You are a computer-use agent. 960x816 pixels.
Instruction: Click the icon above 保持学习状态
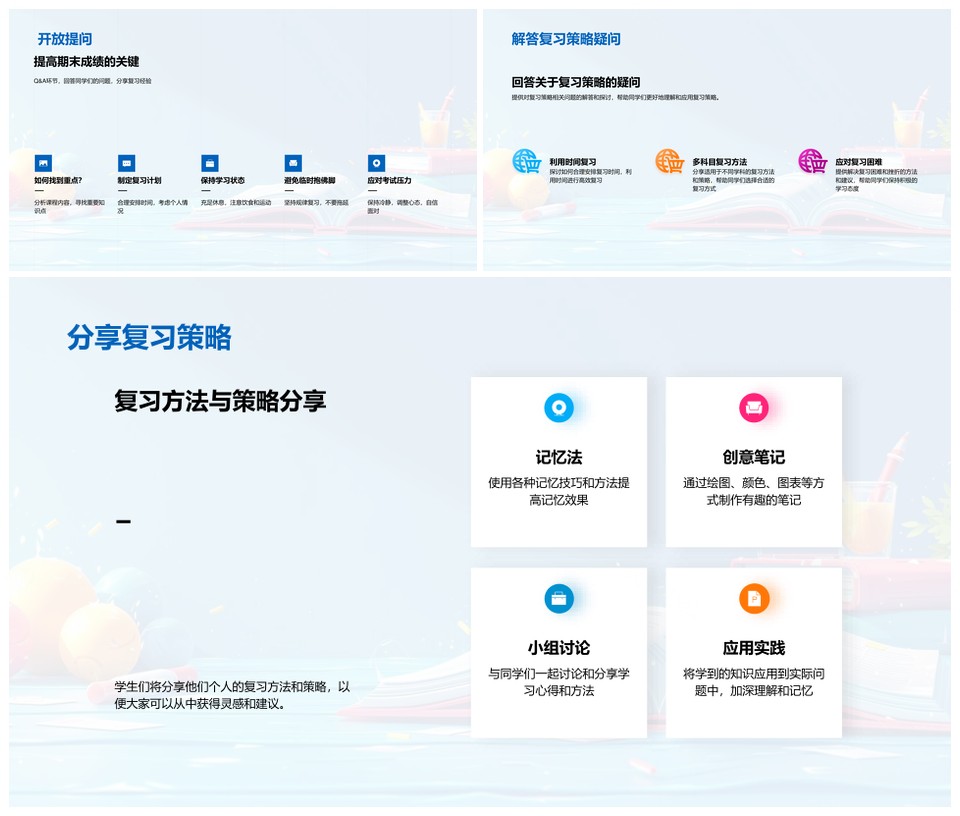click(x=209, y=163)
